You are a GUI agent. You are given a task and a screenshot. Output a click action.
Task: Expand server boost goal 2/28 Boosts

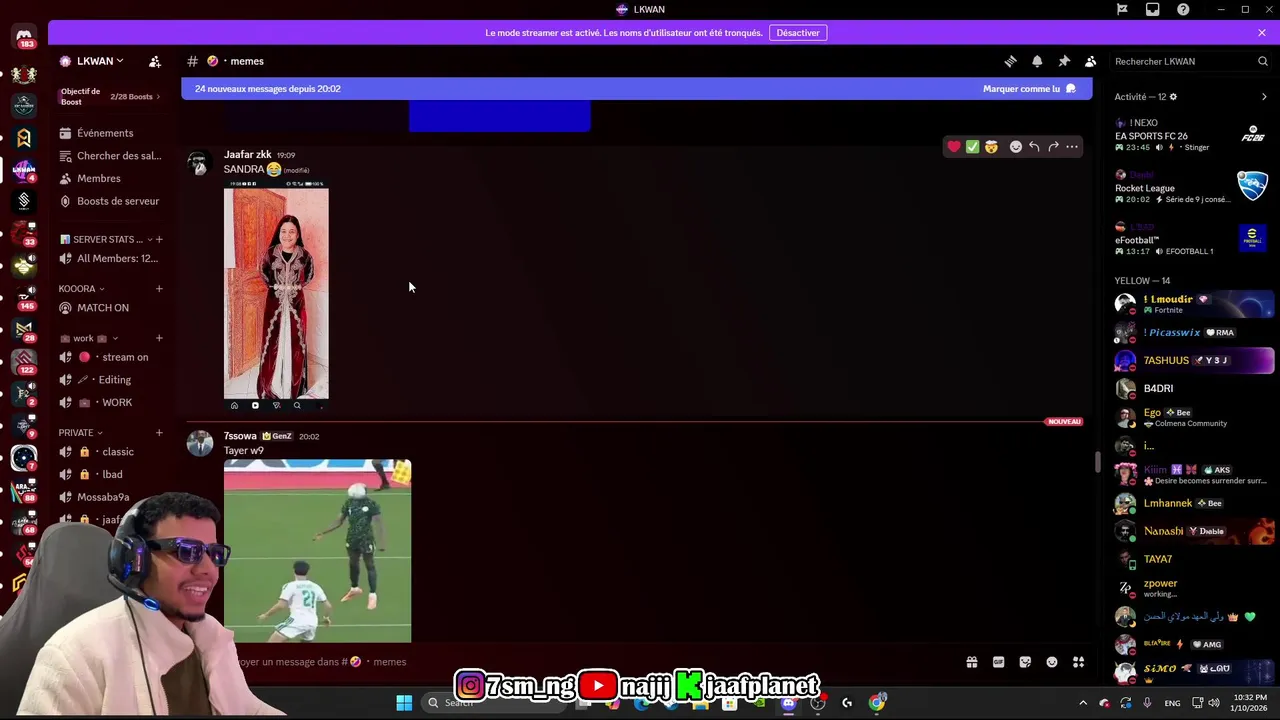pyautogui.click(x=110, y=97)
